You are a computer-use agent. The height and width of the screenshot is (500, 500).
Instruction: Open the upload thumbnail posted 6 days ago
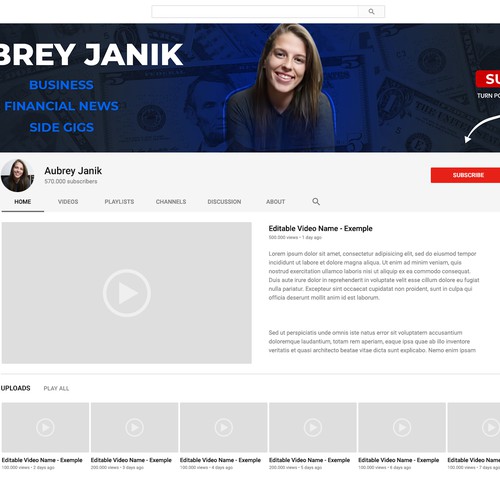click(x=402, y=427)
